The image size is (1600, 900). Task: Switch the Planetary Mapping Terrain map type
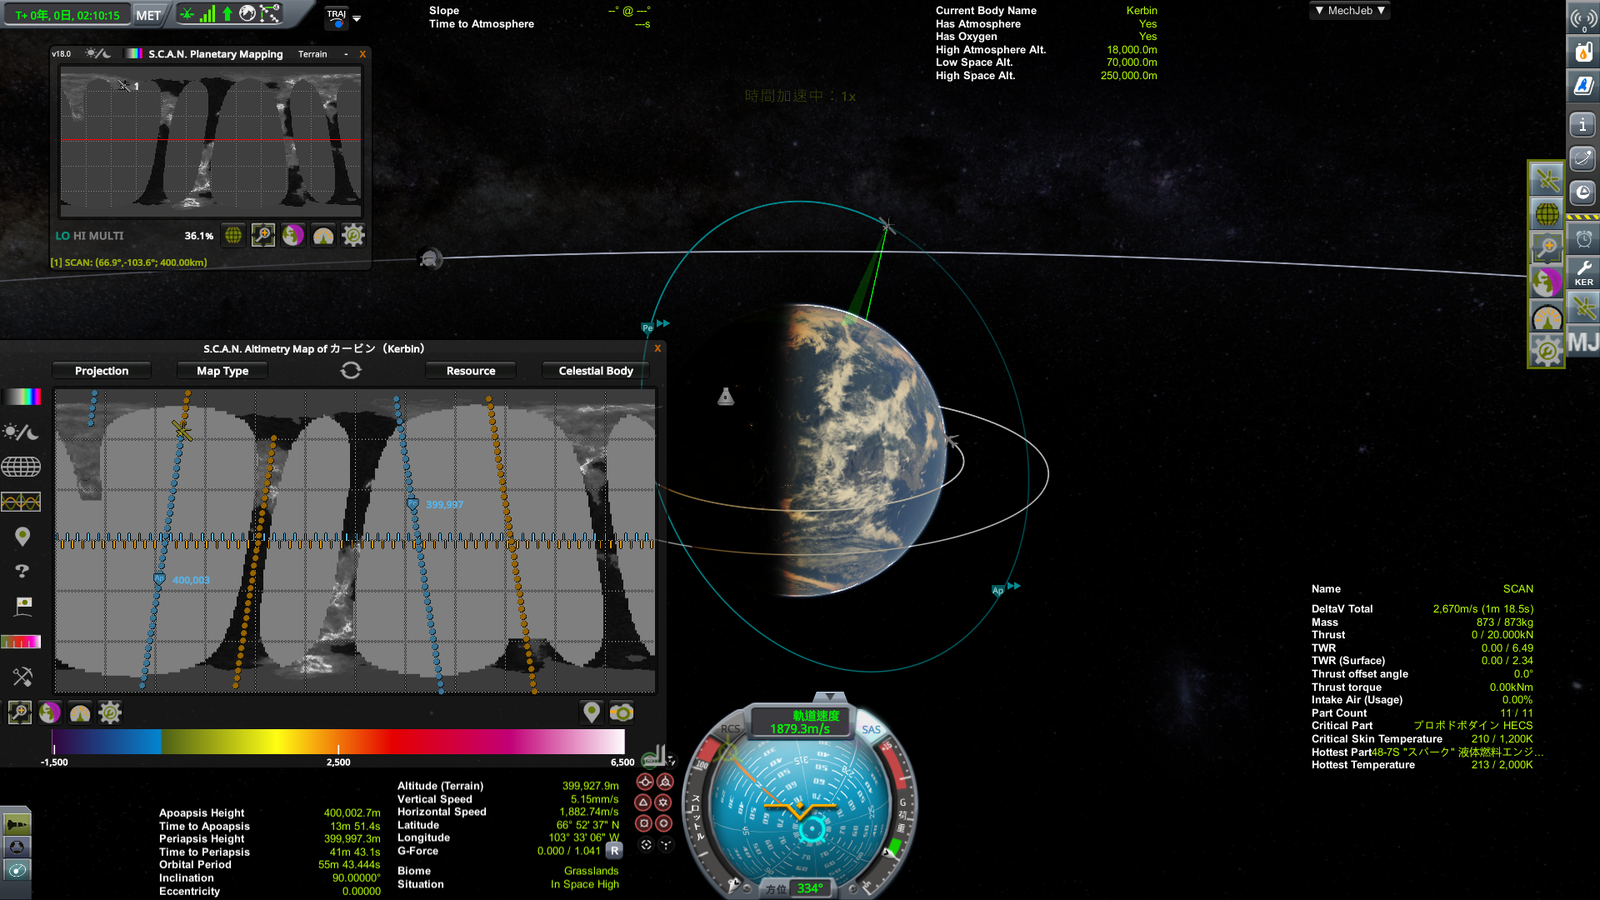[x=312, y=54]
